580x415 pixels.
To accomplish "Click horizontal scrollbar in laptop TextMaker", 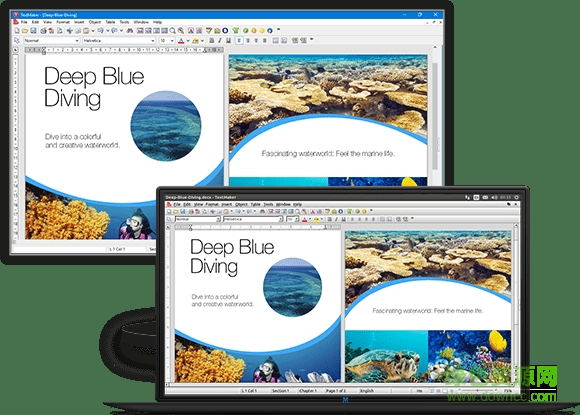I will pos(340,385).
